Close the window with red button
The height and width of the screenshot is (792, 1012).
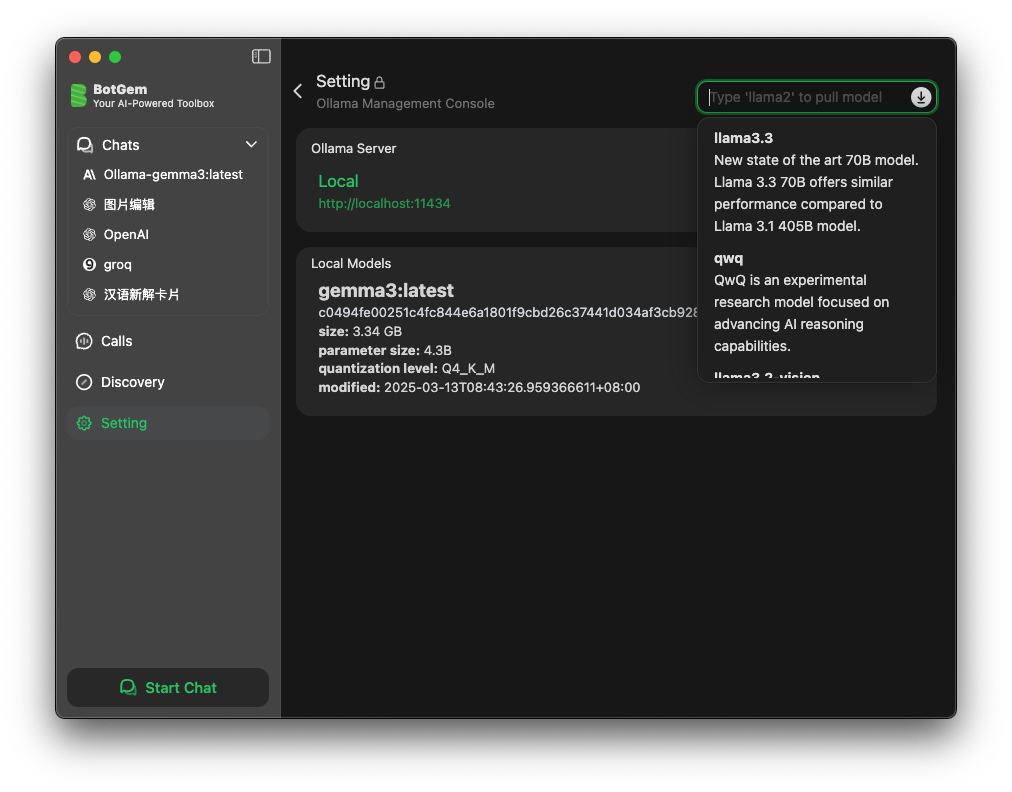[x=75, y=57]
